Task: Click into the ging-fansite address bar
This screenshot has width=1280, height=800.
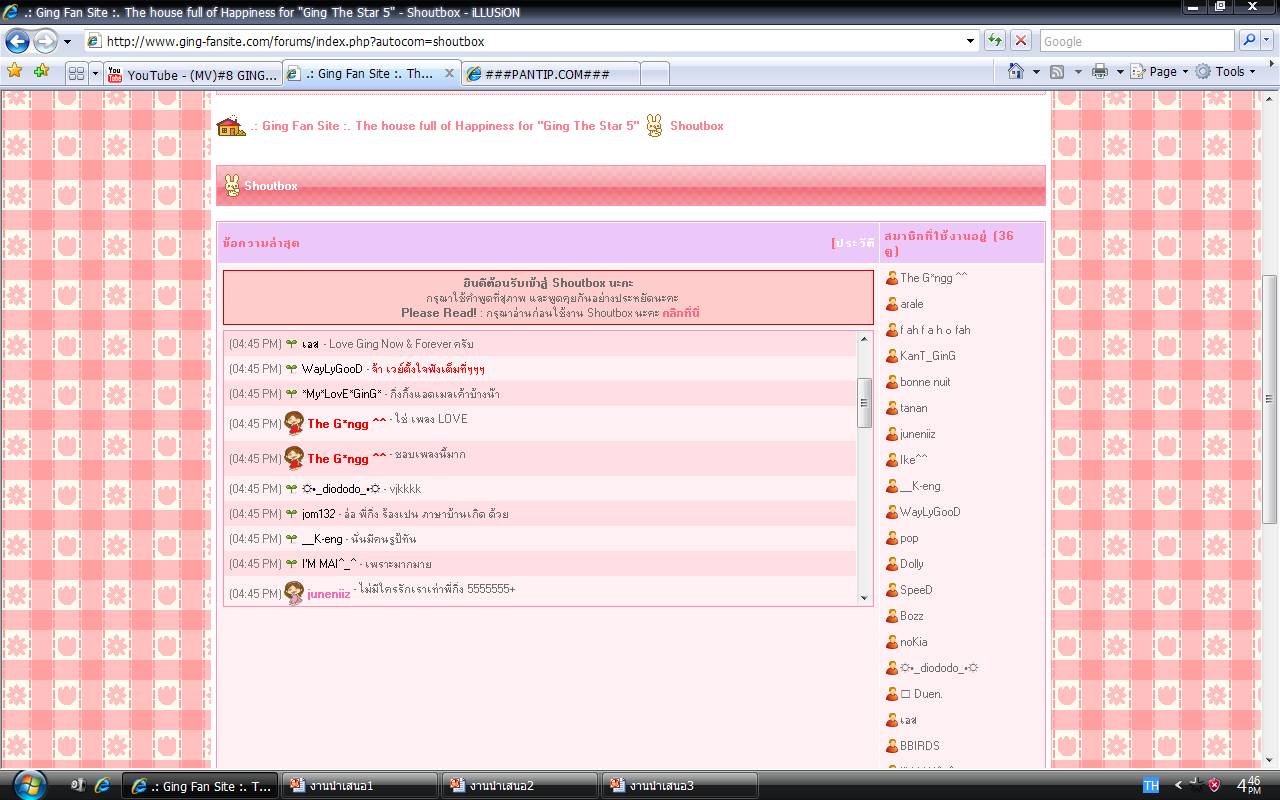Action: point(525,41)
